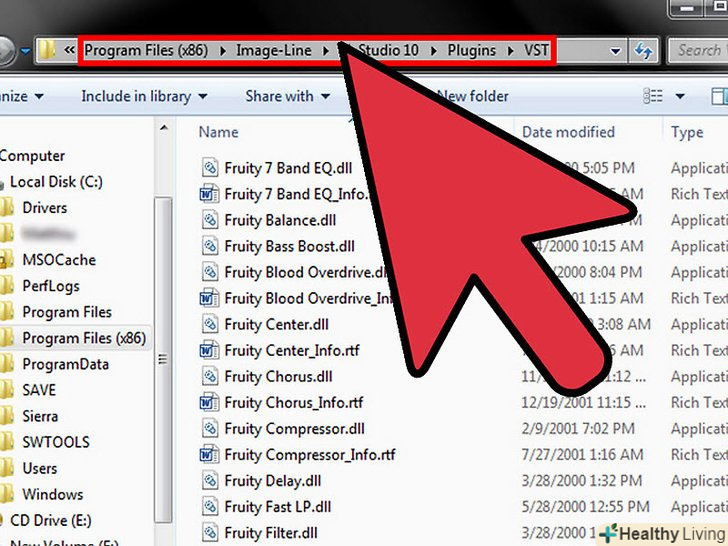Screen dimensions: 728x546
Task: Click the PerfLogs folder icon in sidebar
Action: pyautogui.click(x=7, y=286)
